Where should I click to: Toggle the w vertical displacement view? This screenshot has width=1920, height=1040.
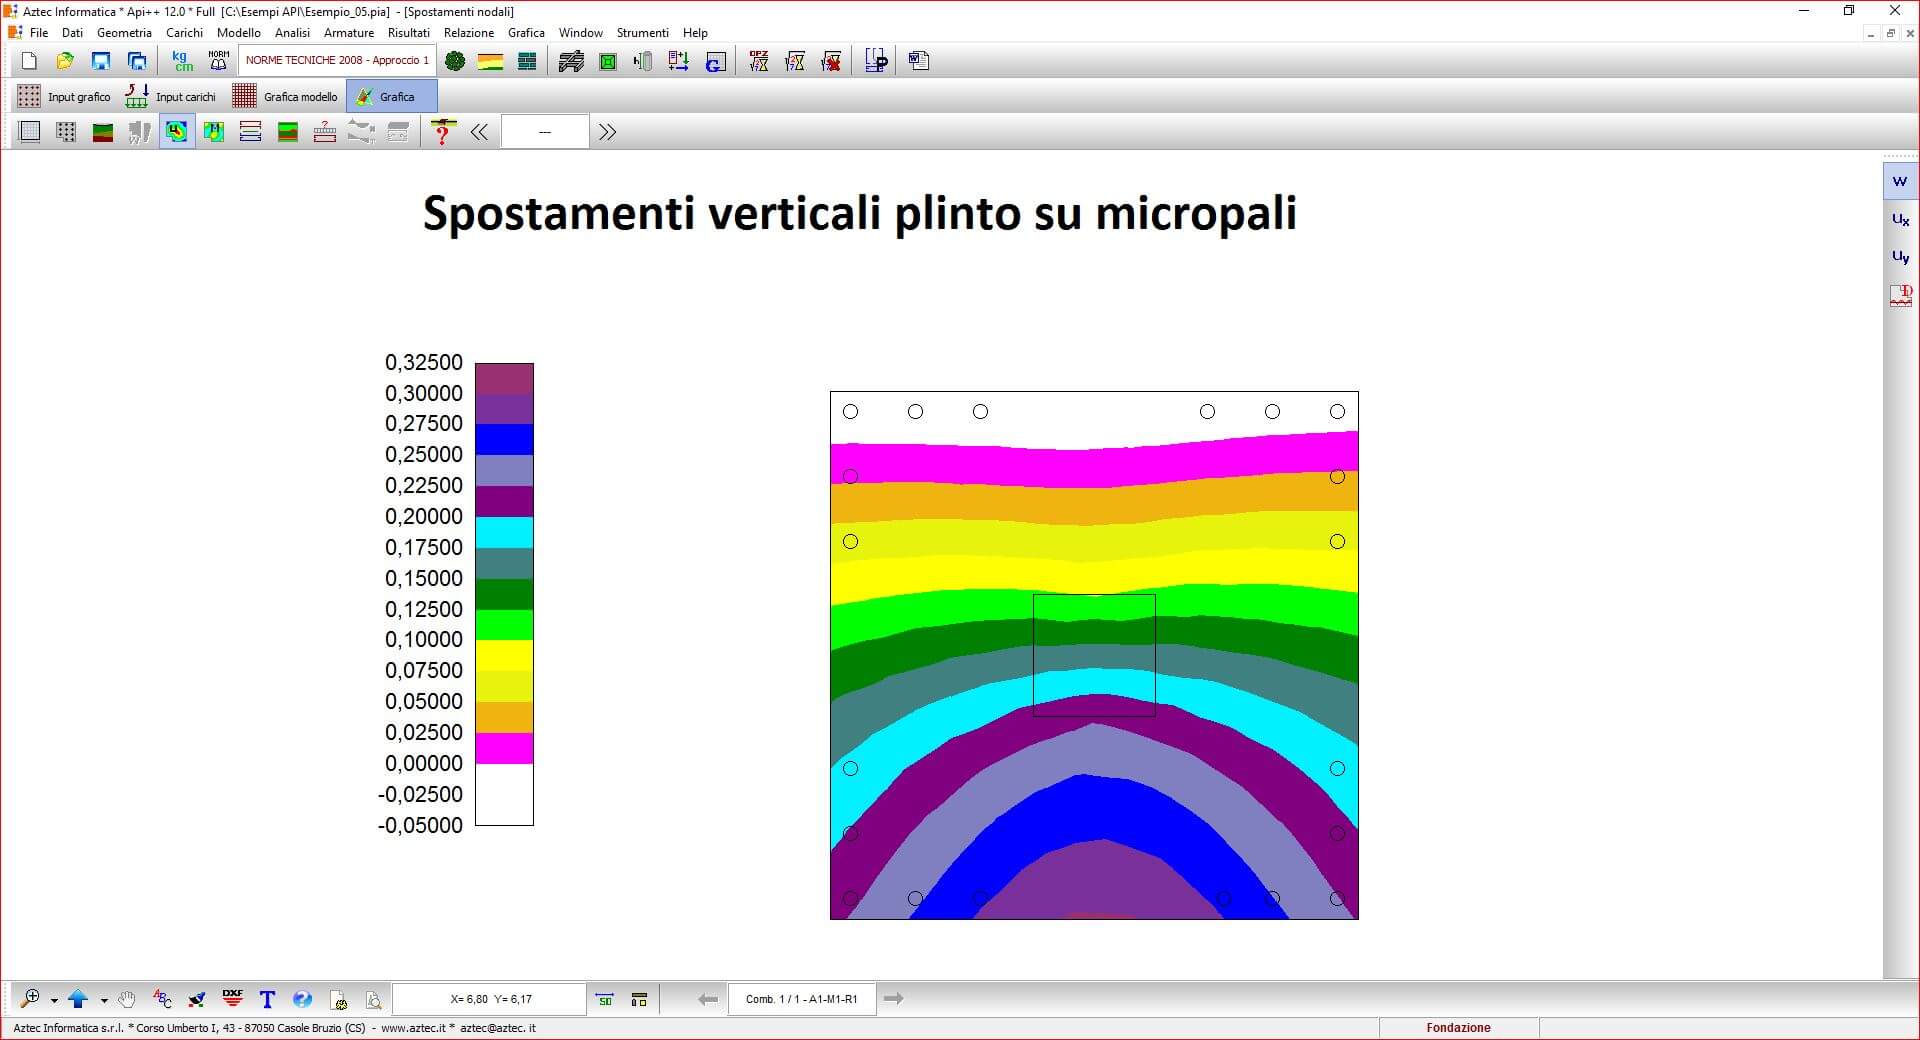[x=1900, y=181]
